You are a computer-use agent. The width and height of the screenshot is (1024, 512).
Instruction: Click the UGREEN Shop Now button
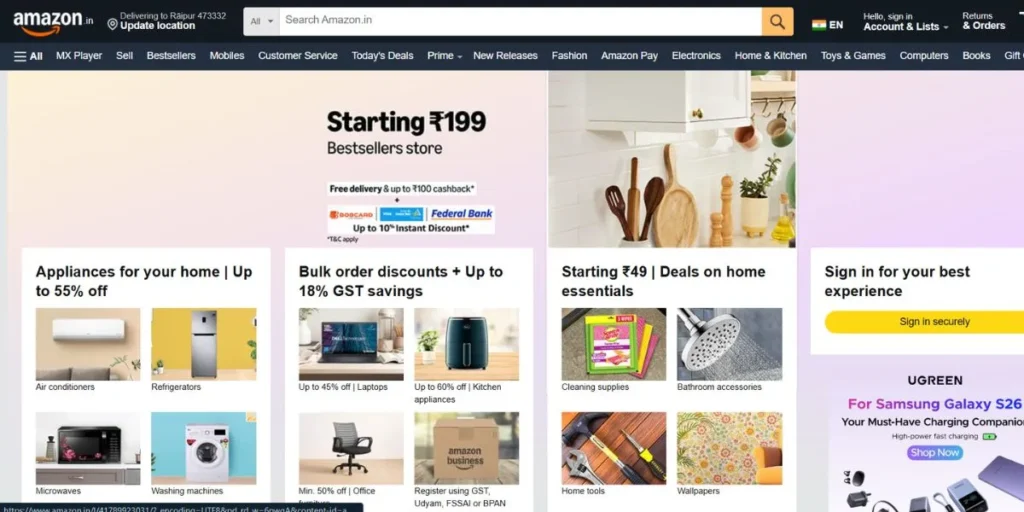pos(935,453)
